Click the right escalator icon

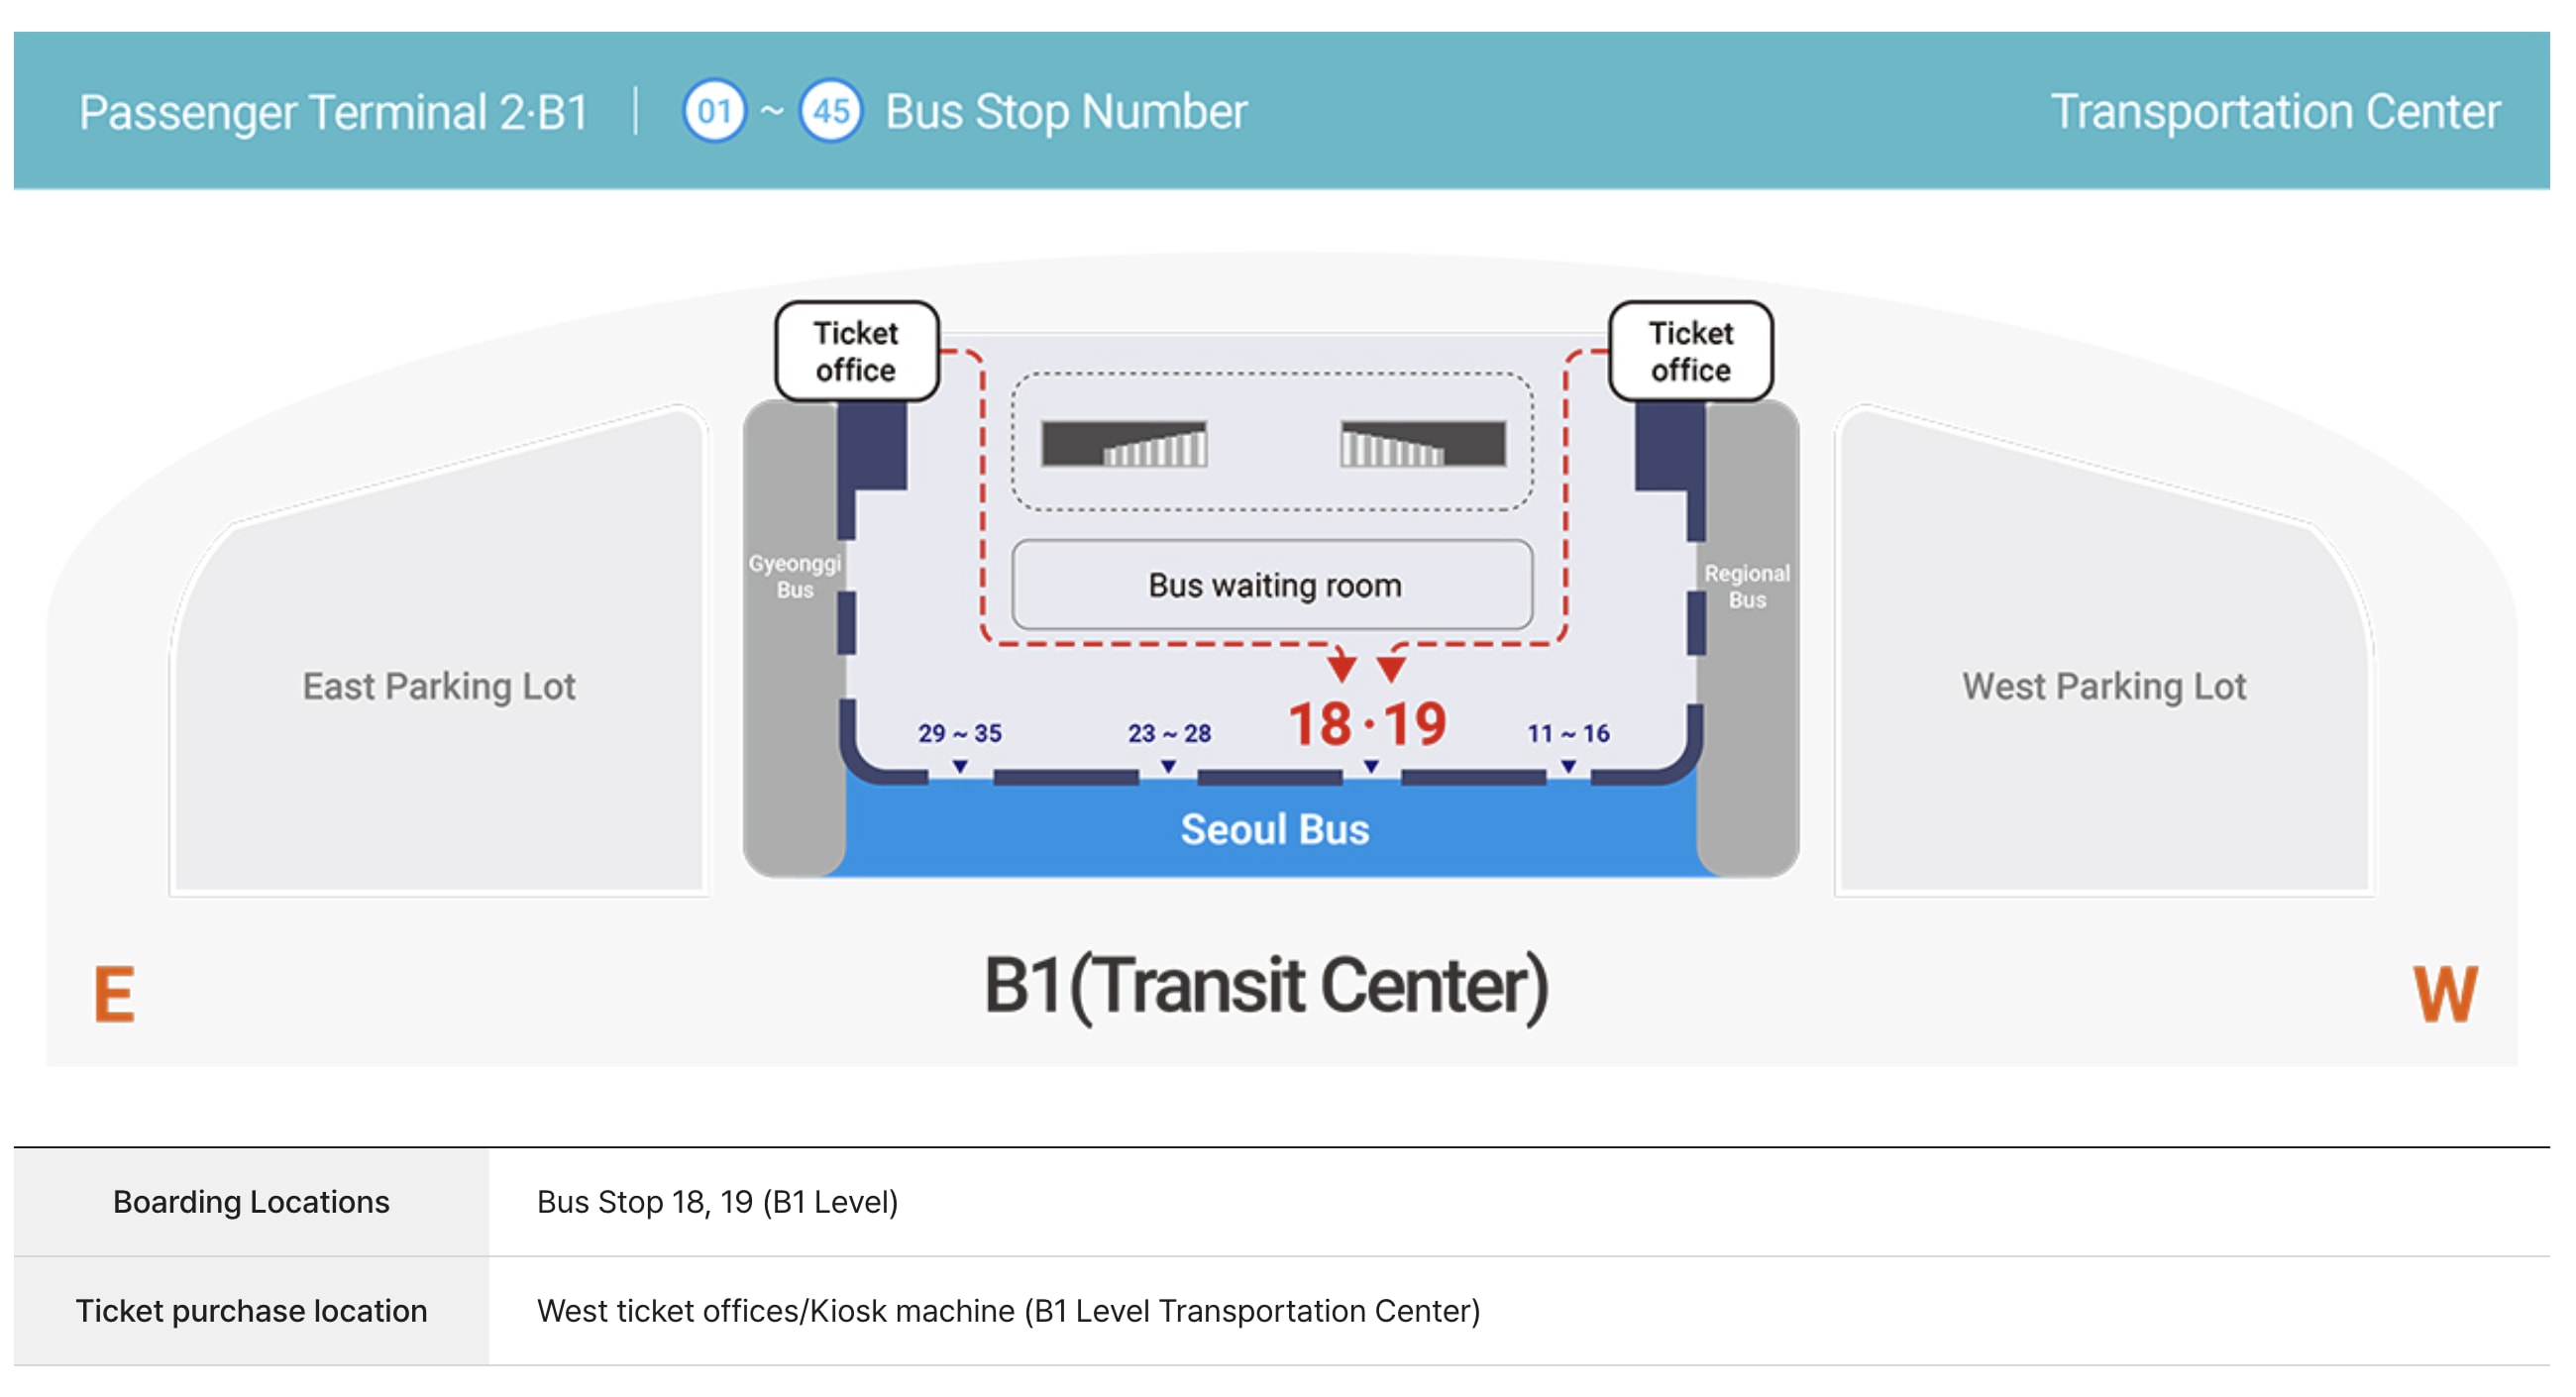1423,443
